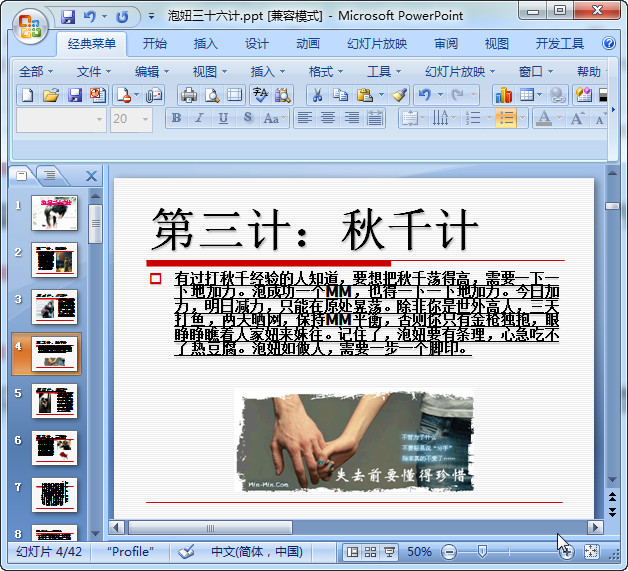Viewport: 628px width, 571px height.
Task: Expand the 文件 menu
Action: click(94, 72)
